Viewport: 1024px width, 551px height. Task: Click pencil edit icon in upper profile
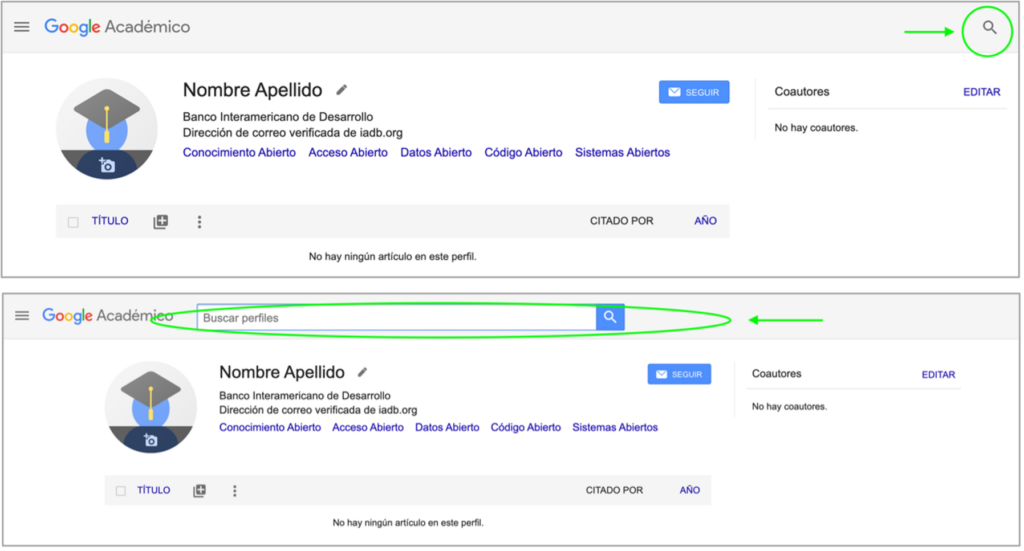click(342, 90)
